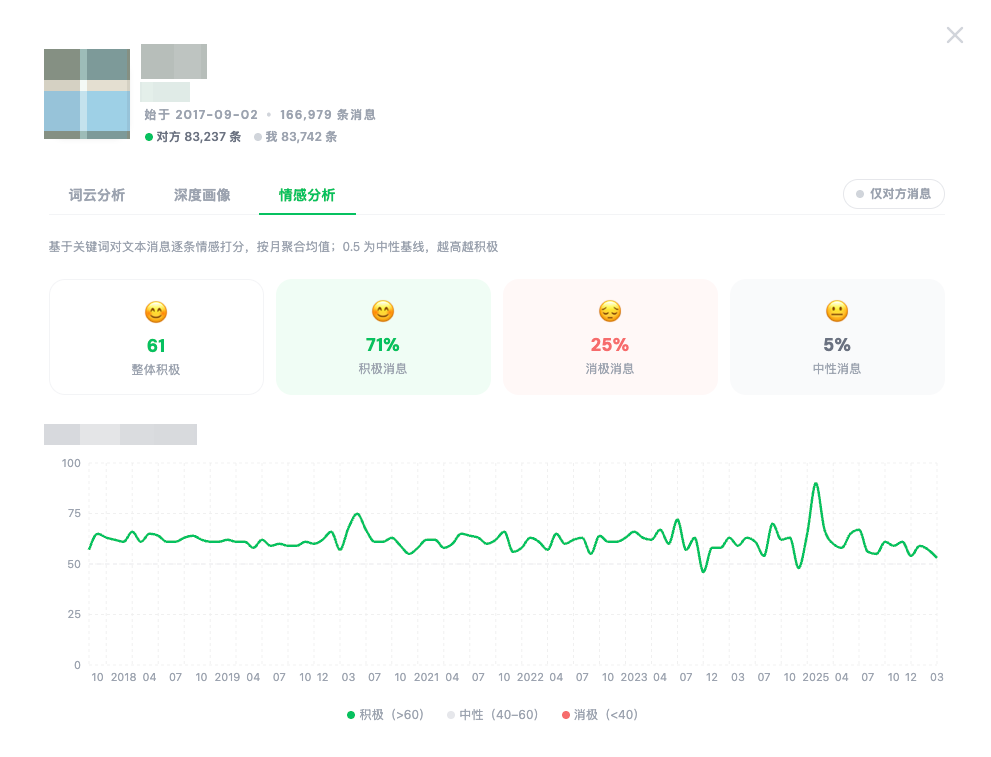
Task: Select the 整体积极 score card
Action: pyautogui.click(x=156, y=337)
